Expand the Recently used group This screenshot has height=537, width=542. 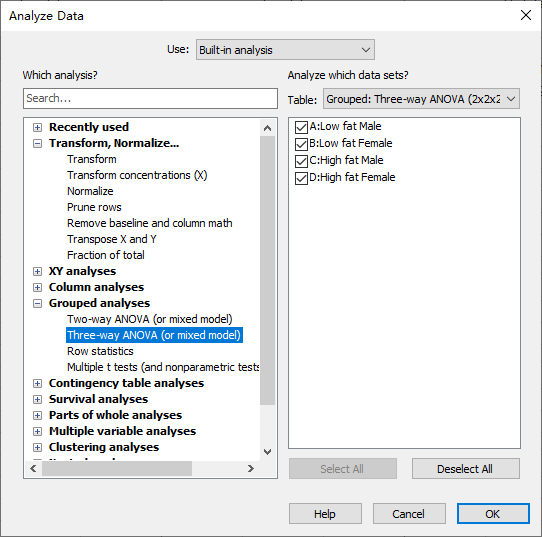click(x=37, y=128)
